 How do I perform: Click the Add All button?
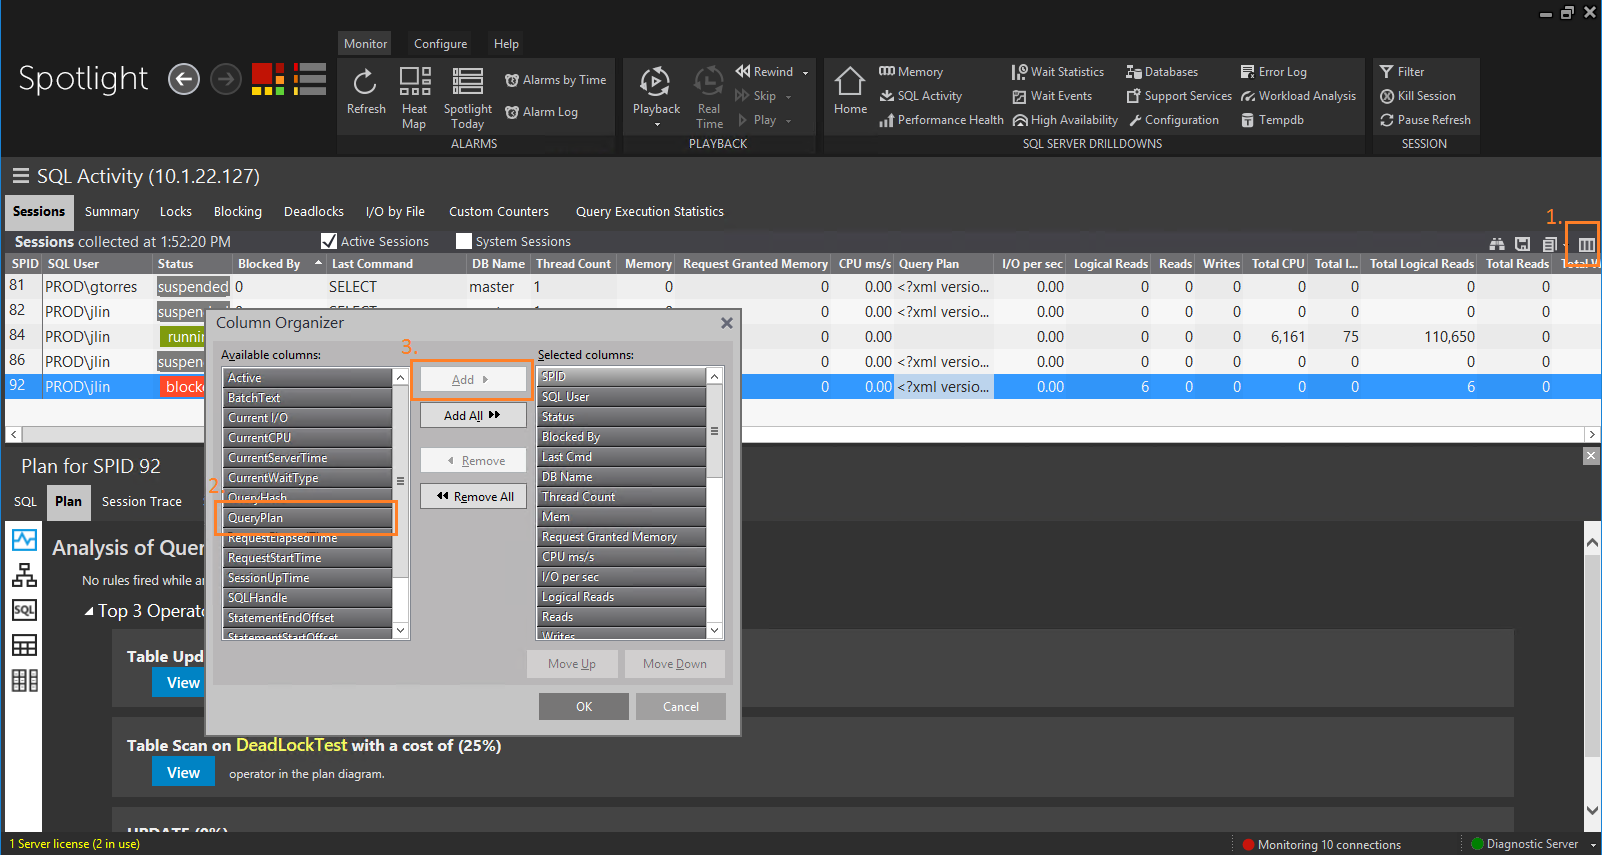tap(472, 415)
